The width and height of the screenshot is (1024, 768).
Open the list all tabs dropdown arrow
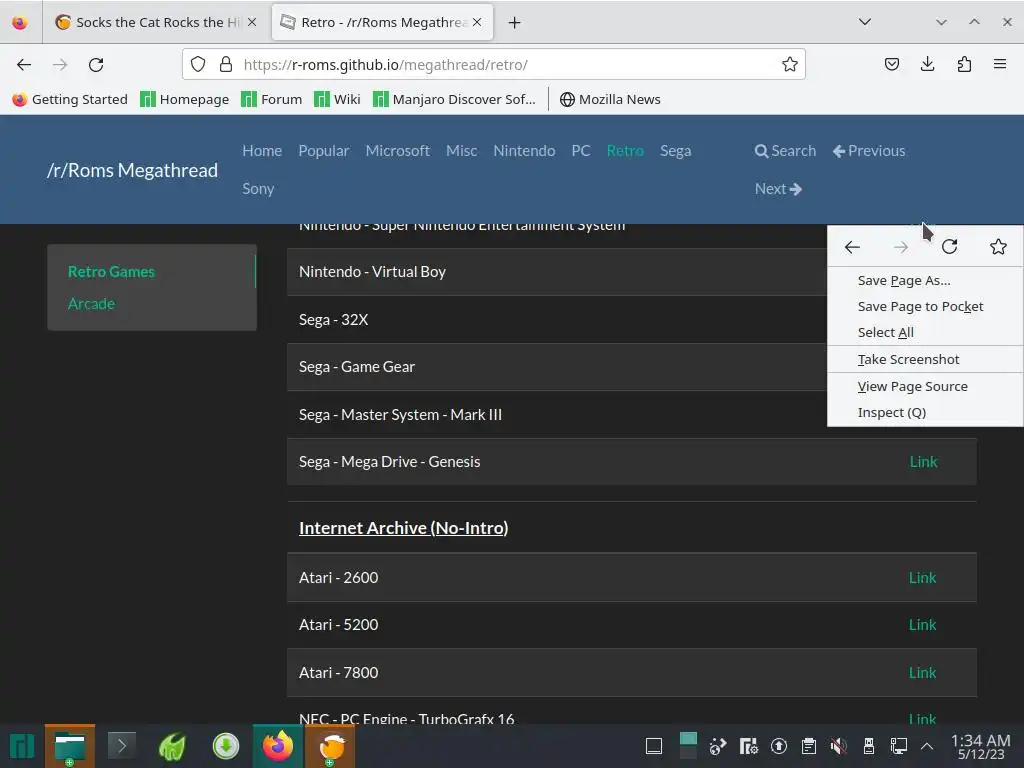tap(865, 22)
